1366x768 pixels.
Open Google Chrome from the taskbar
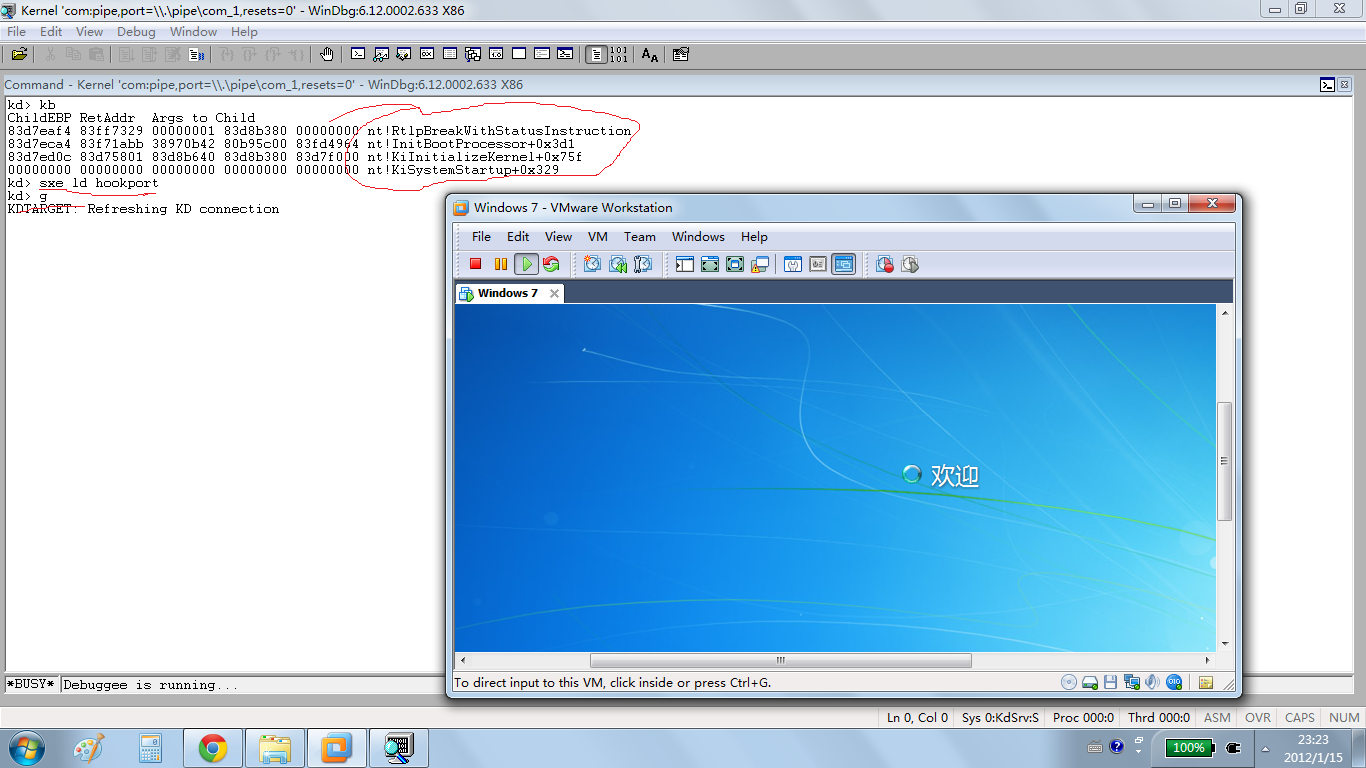pyautogui.click(x=212, y=748)
